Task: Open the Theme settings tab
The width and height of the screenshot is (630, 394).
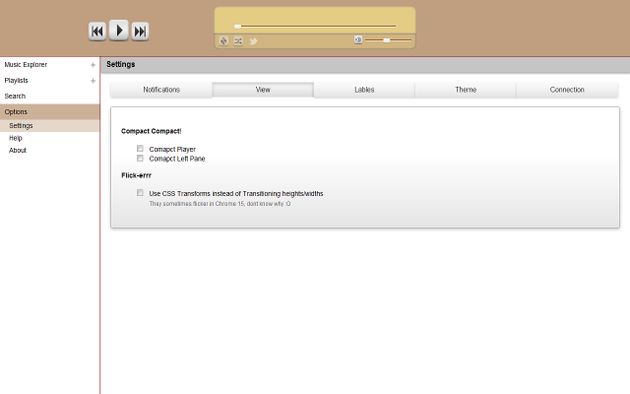Action: pyautogui.click(x=466, y=90)
